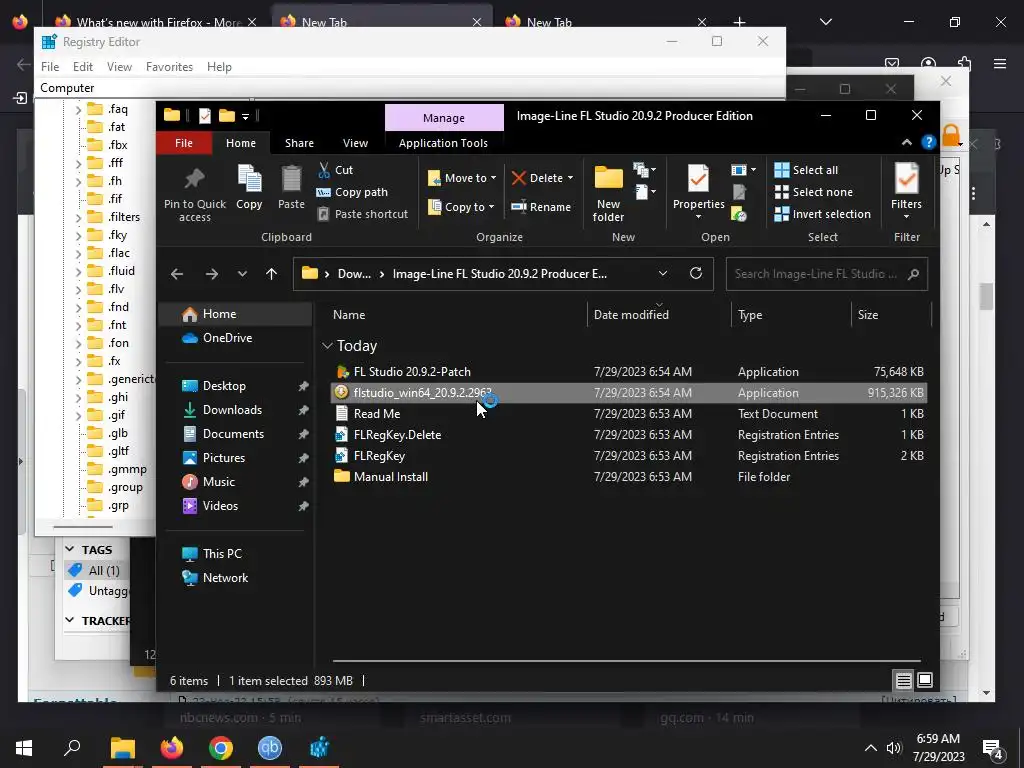Open the Move to dropdown

point(462,178)
